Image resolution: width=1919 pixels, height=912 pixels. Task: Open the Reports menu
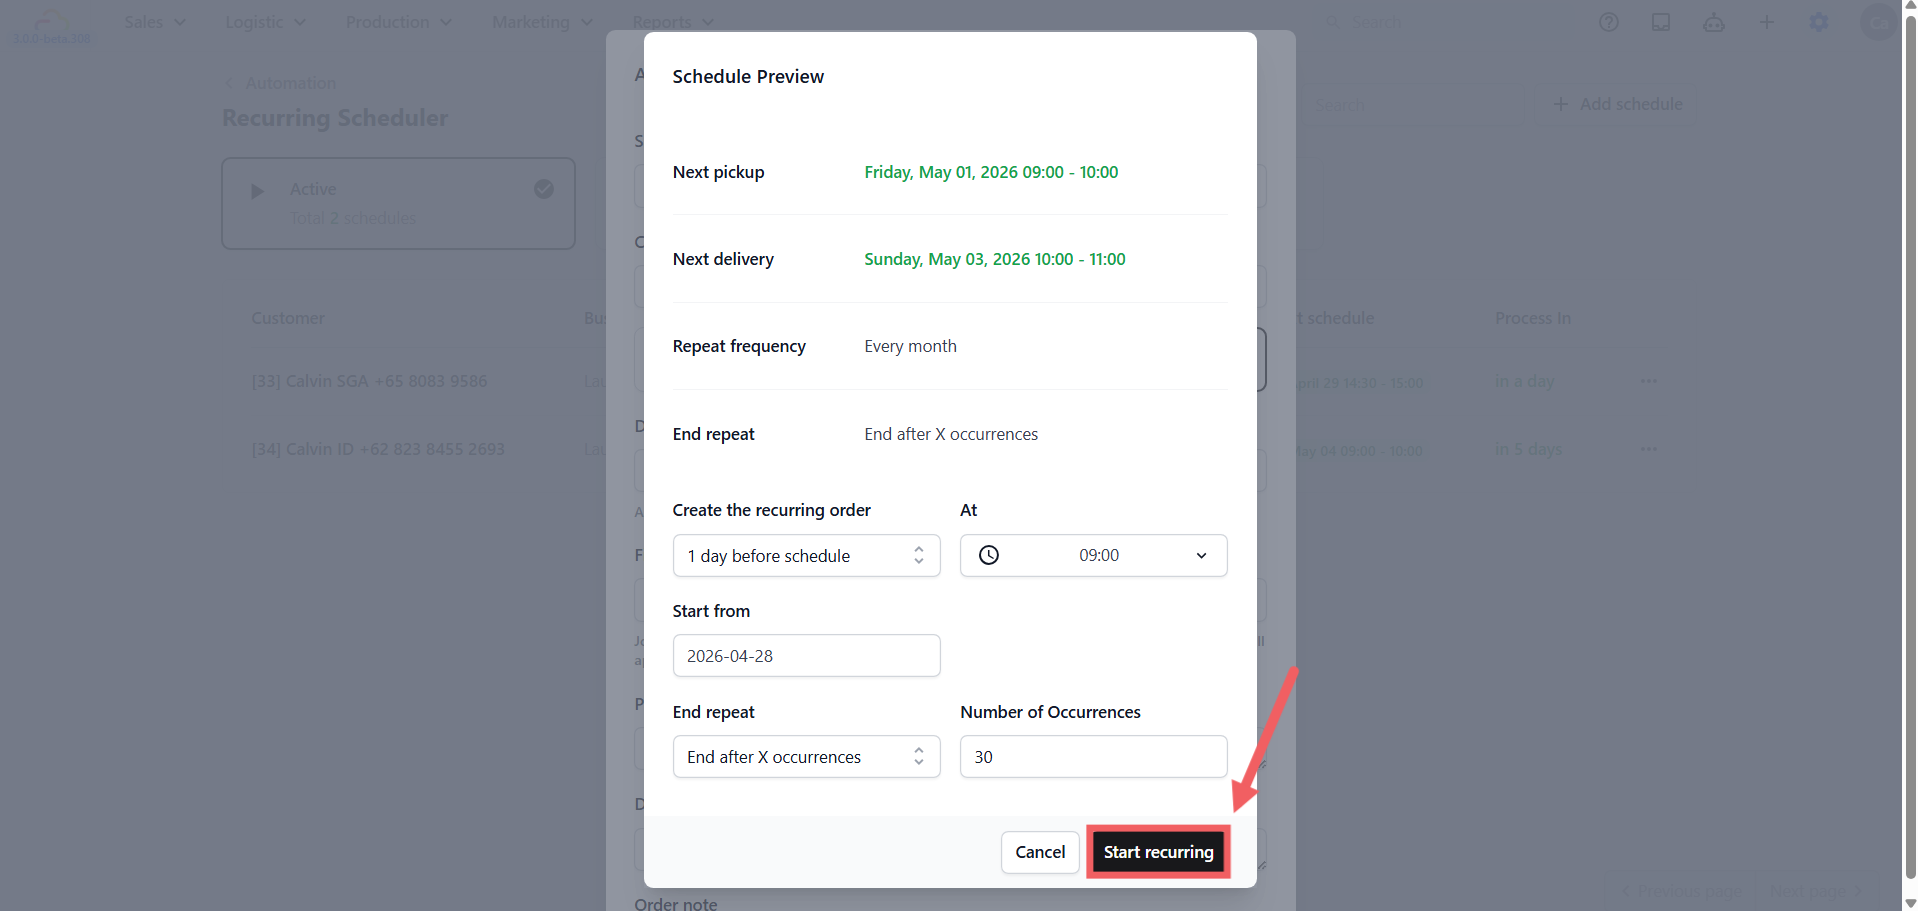coord(672,22)
